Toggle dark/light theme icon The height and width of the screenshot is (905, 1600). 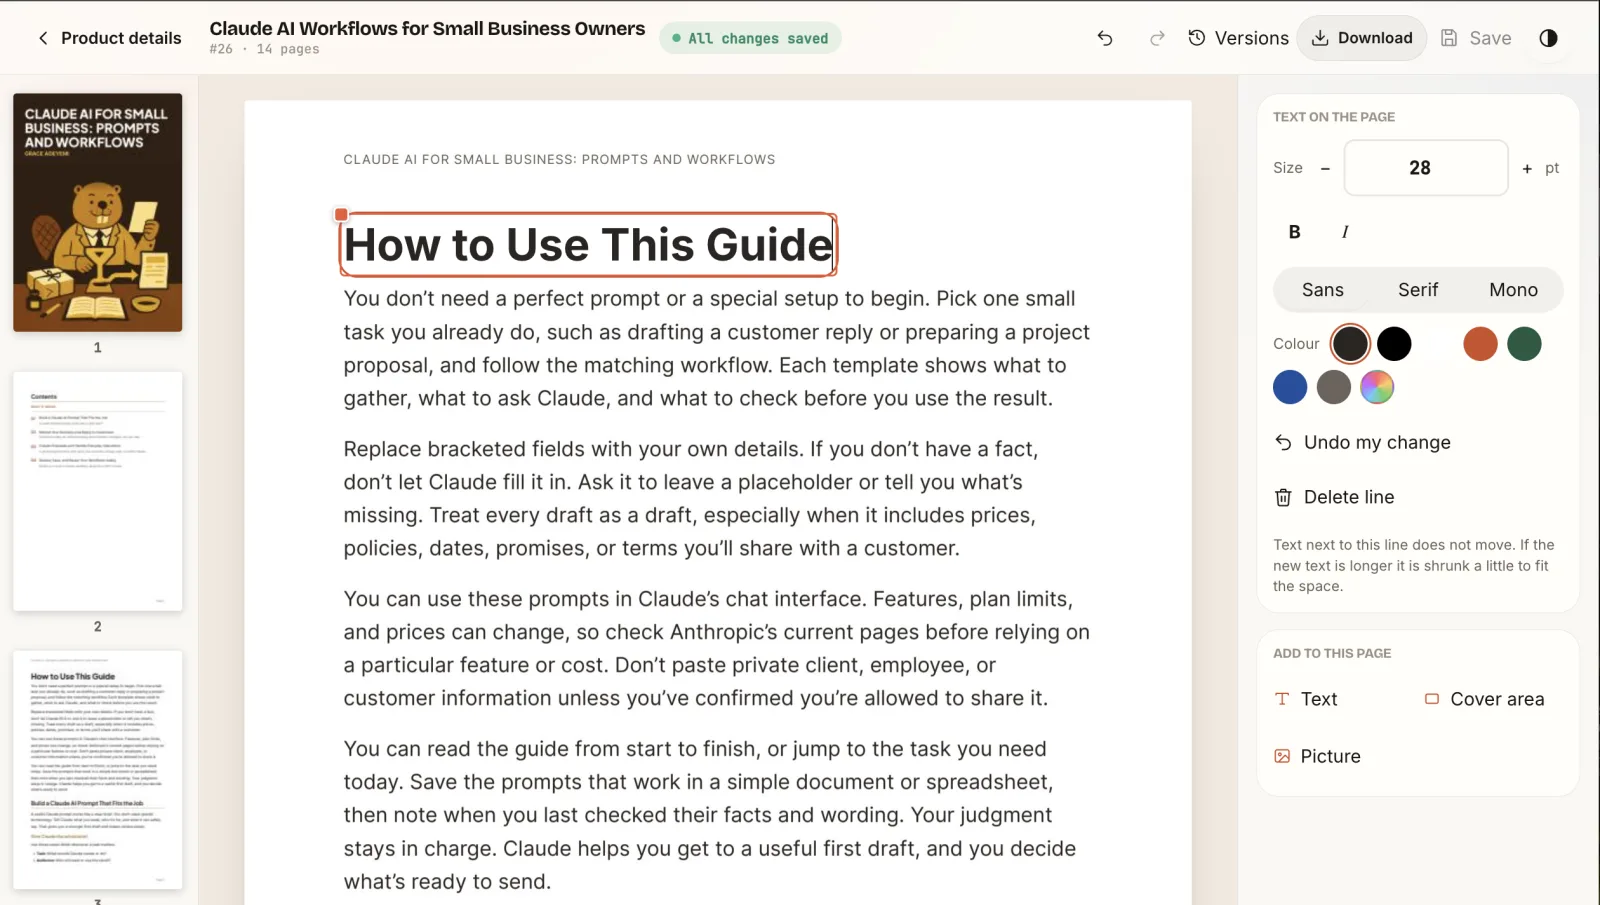coord(1548,38)
